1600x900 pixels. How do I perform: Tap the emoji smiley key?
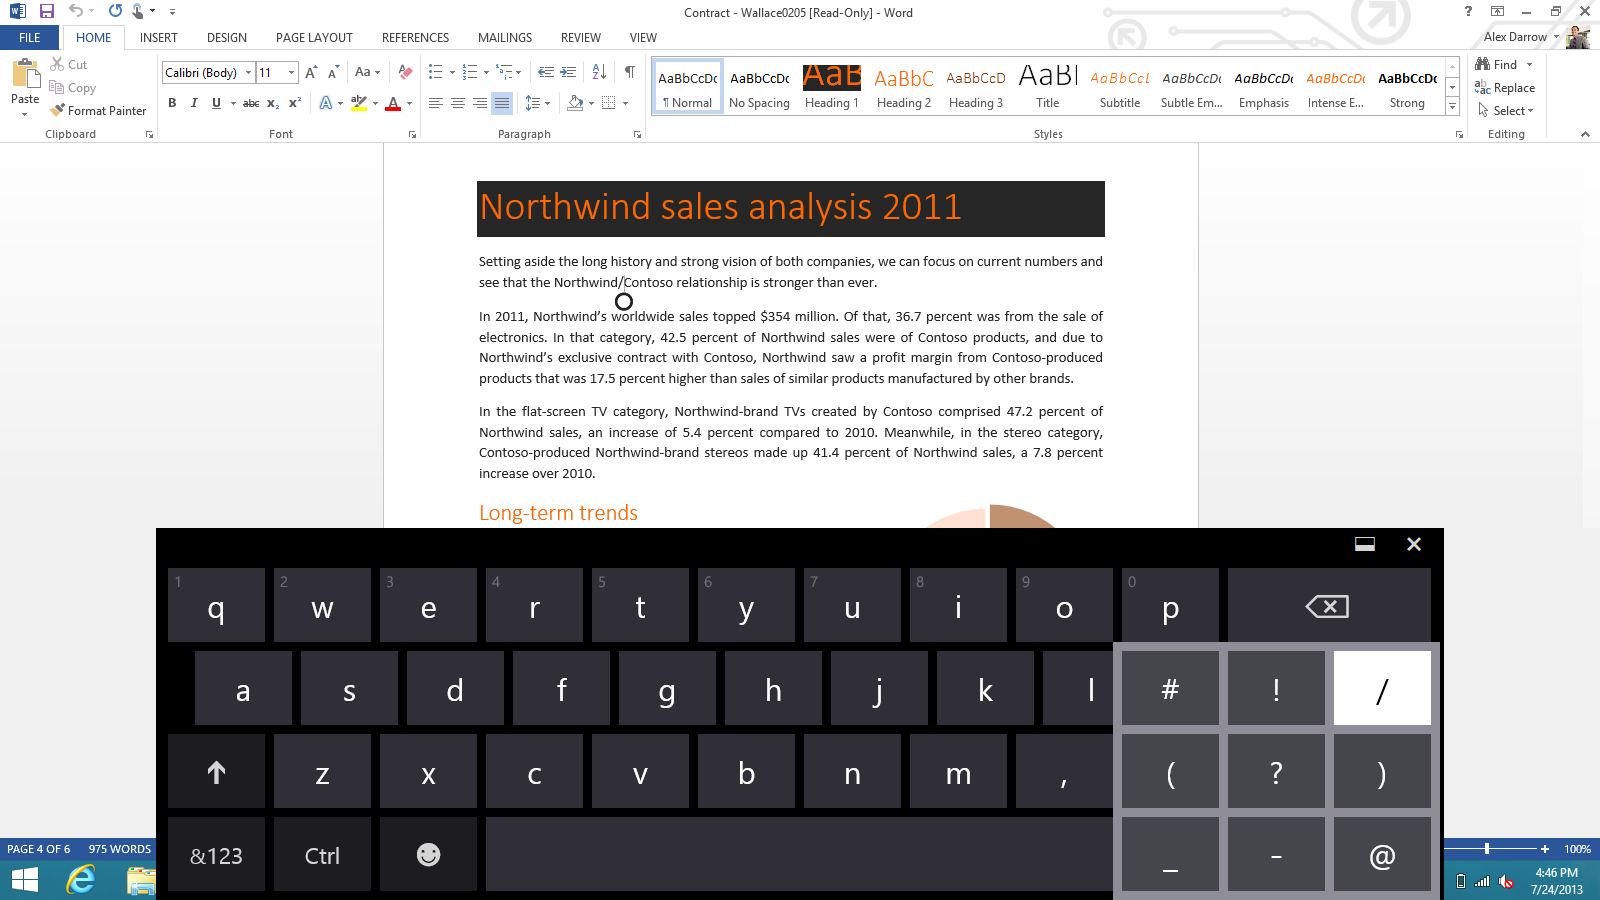click(428, 855)
